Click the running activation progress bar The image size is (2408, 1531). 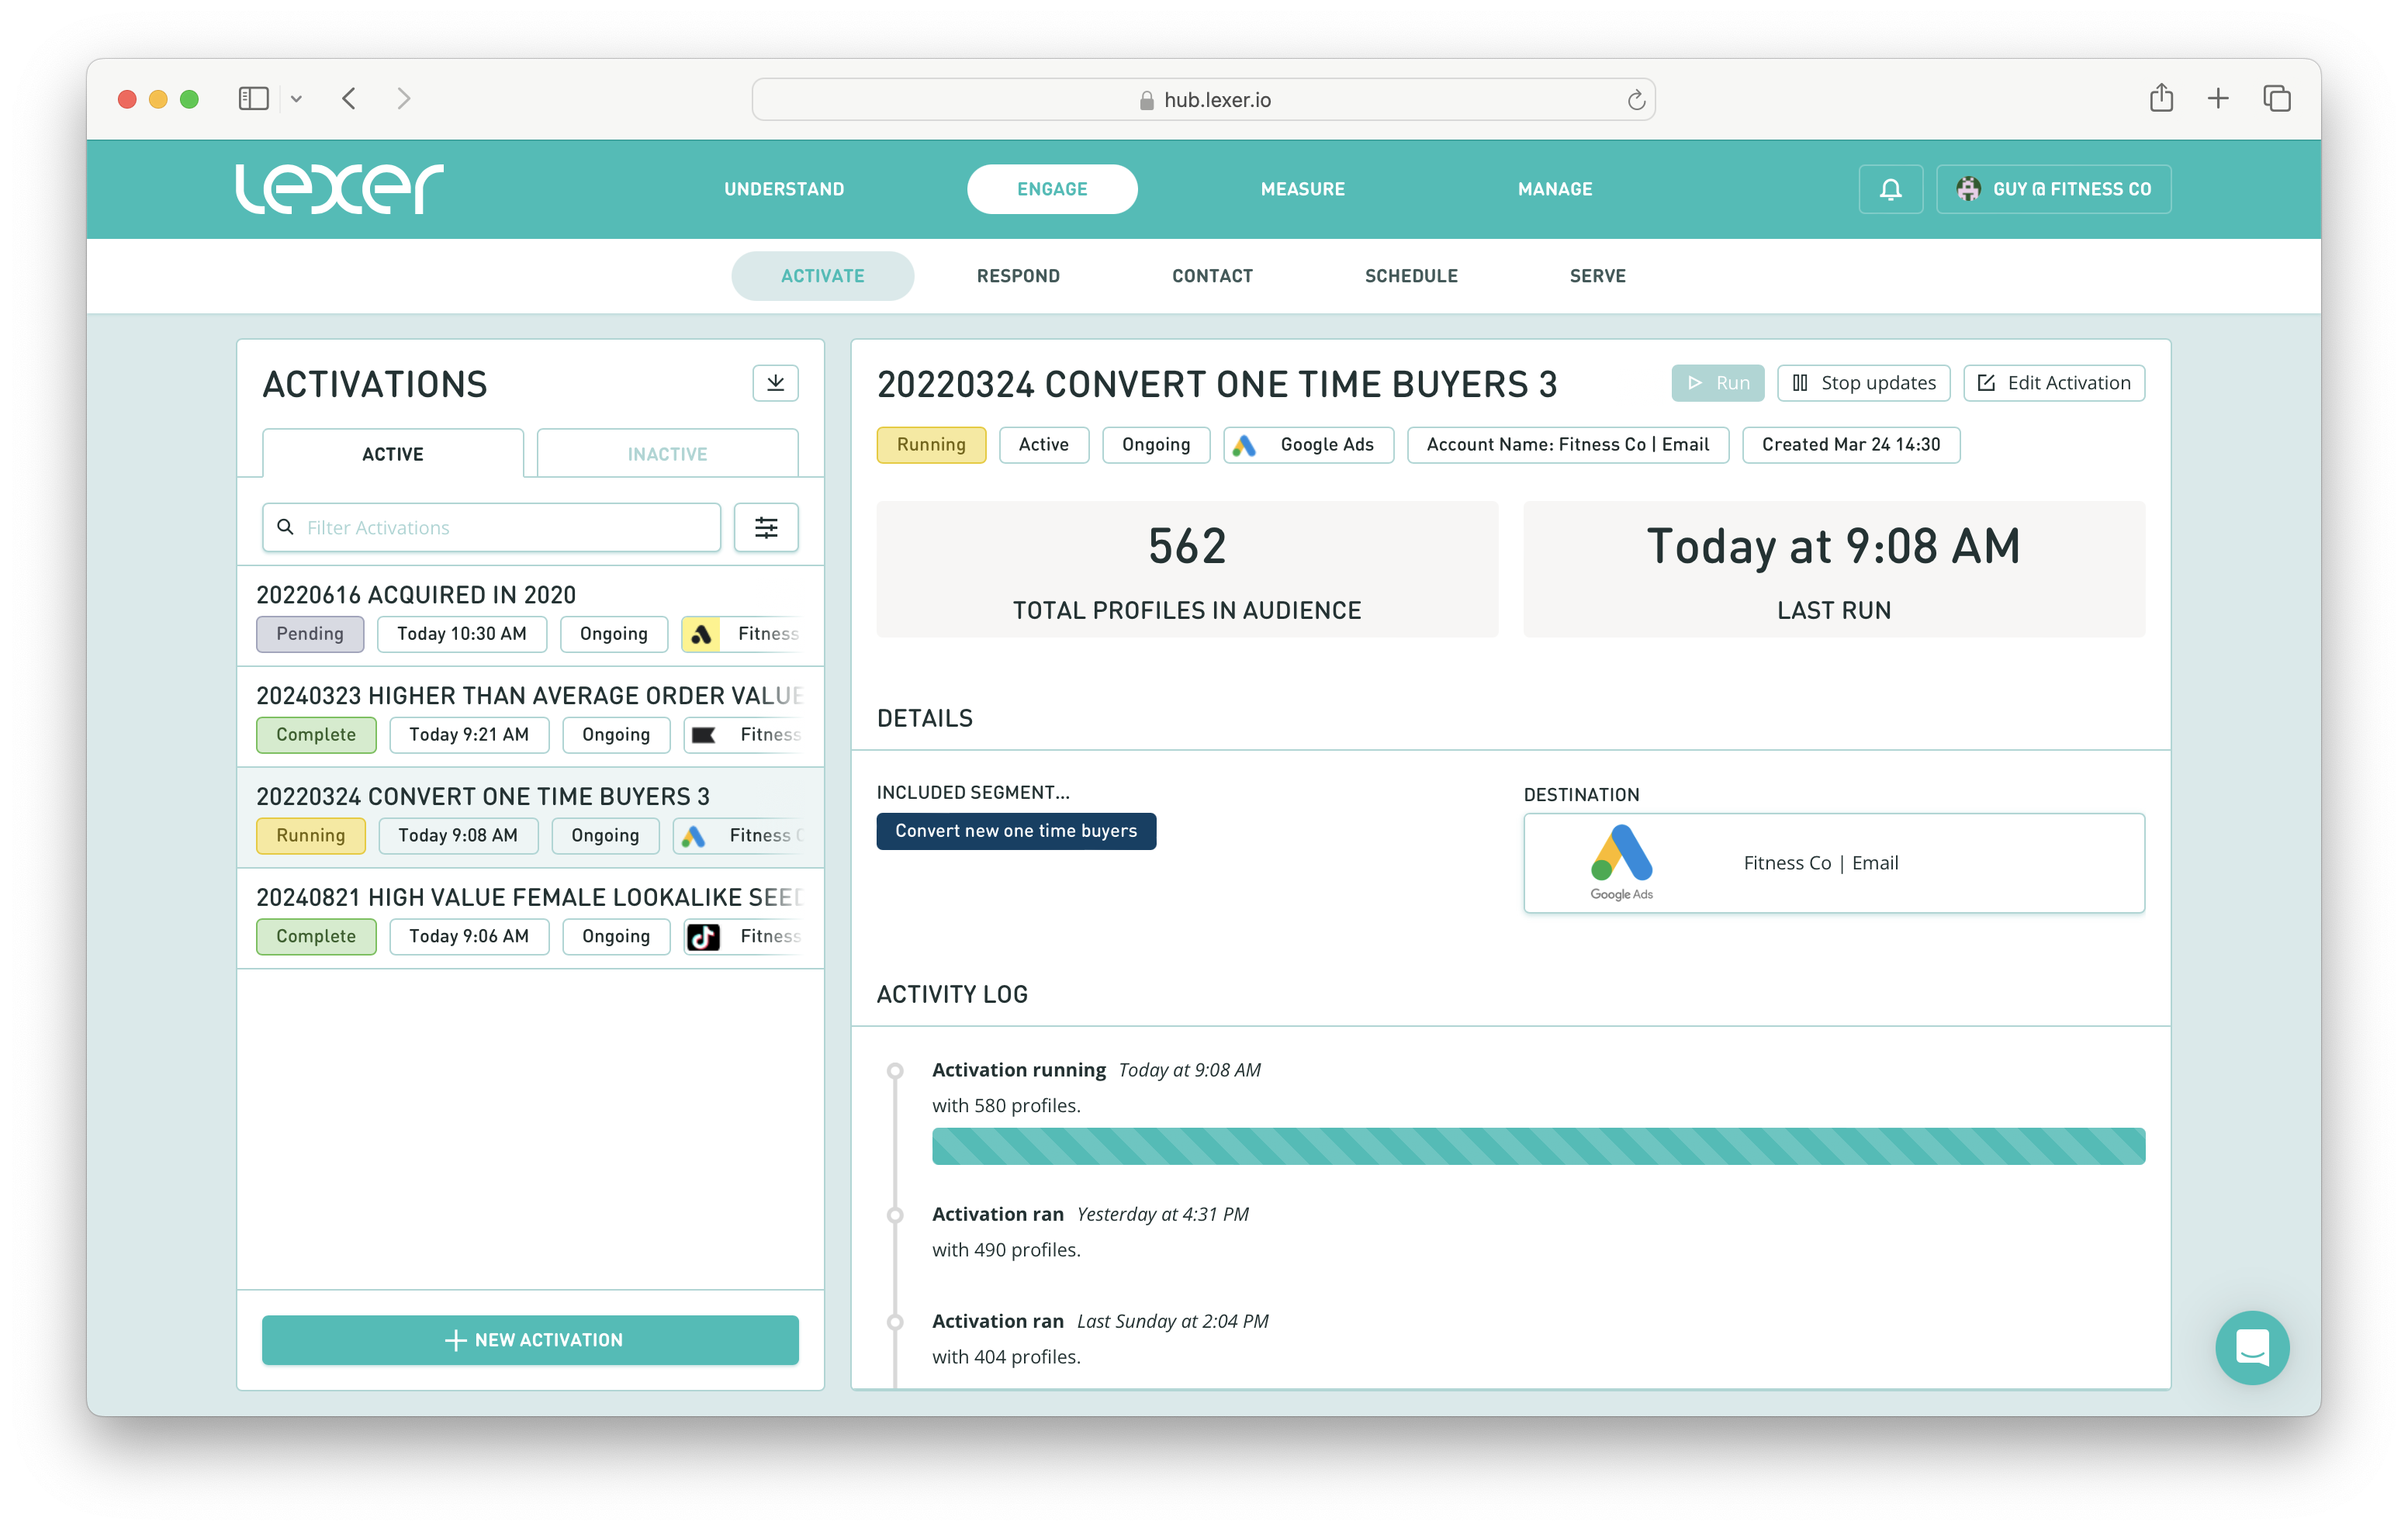tap(1538, 1146)
